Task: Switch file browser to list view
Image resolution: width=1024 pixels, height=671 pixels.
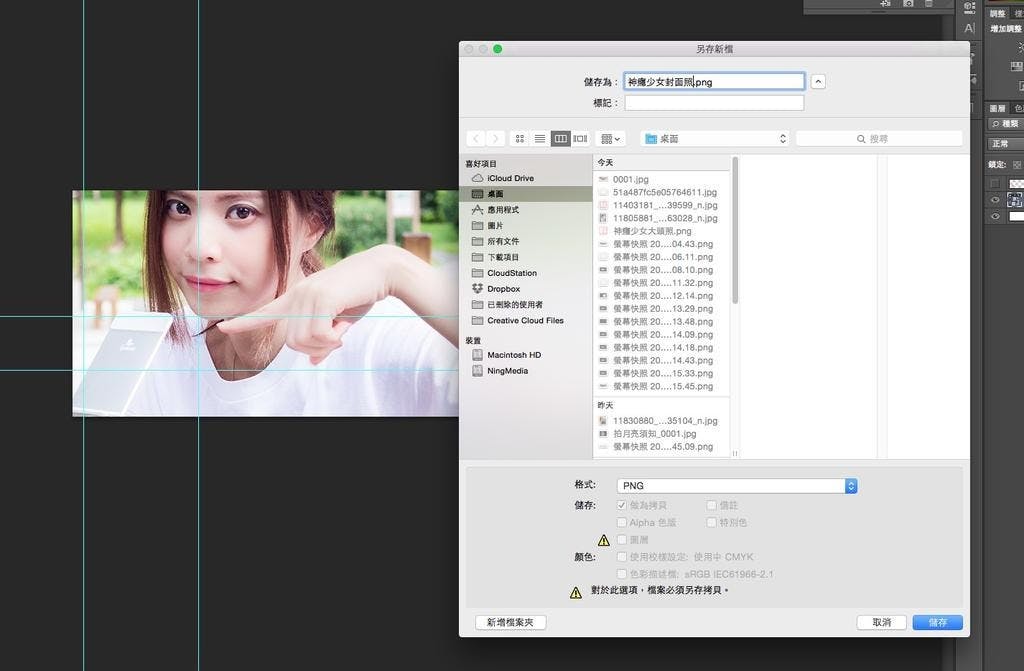Action: point(540,139)
